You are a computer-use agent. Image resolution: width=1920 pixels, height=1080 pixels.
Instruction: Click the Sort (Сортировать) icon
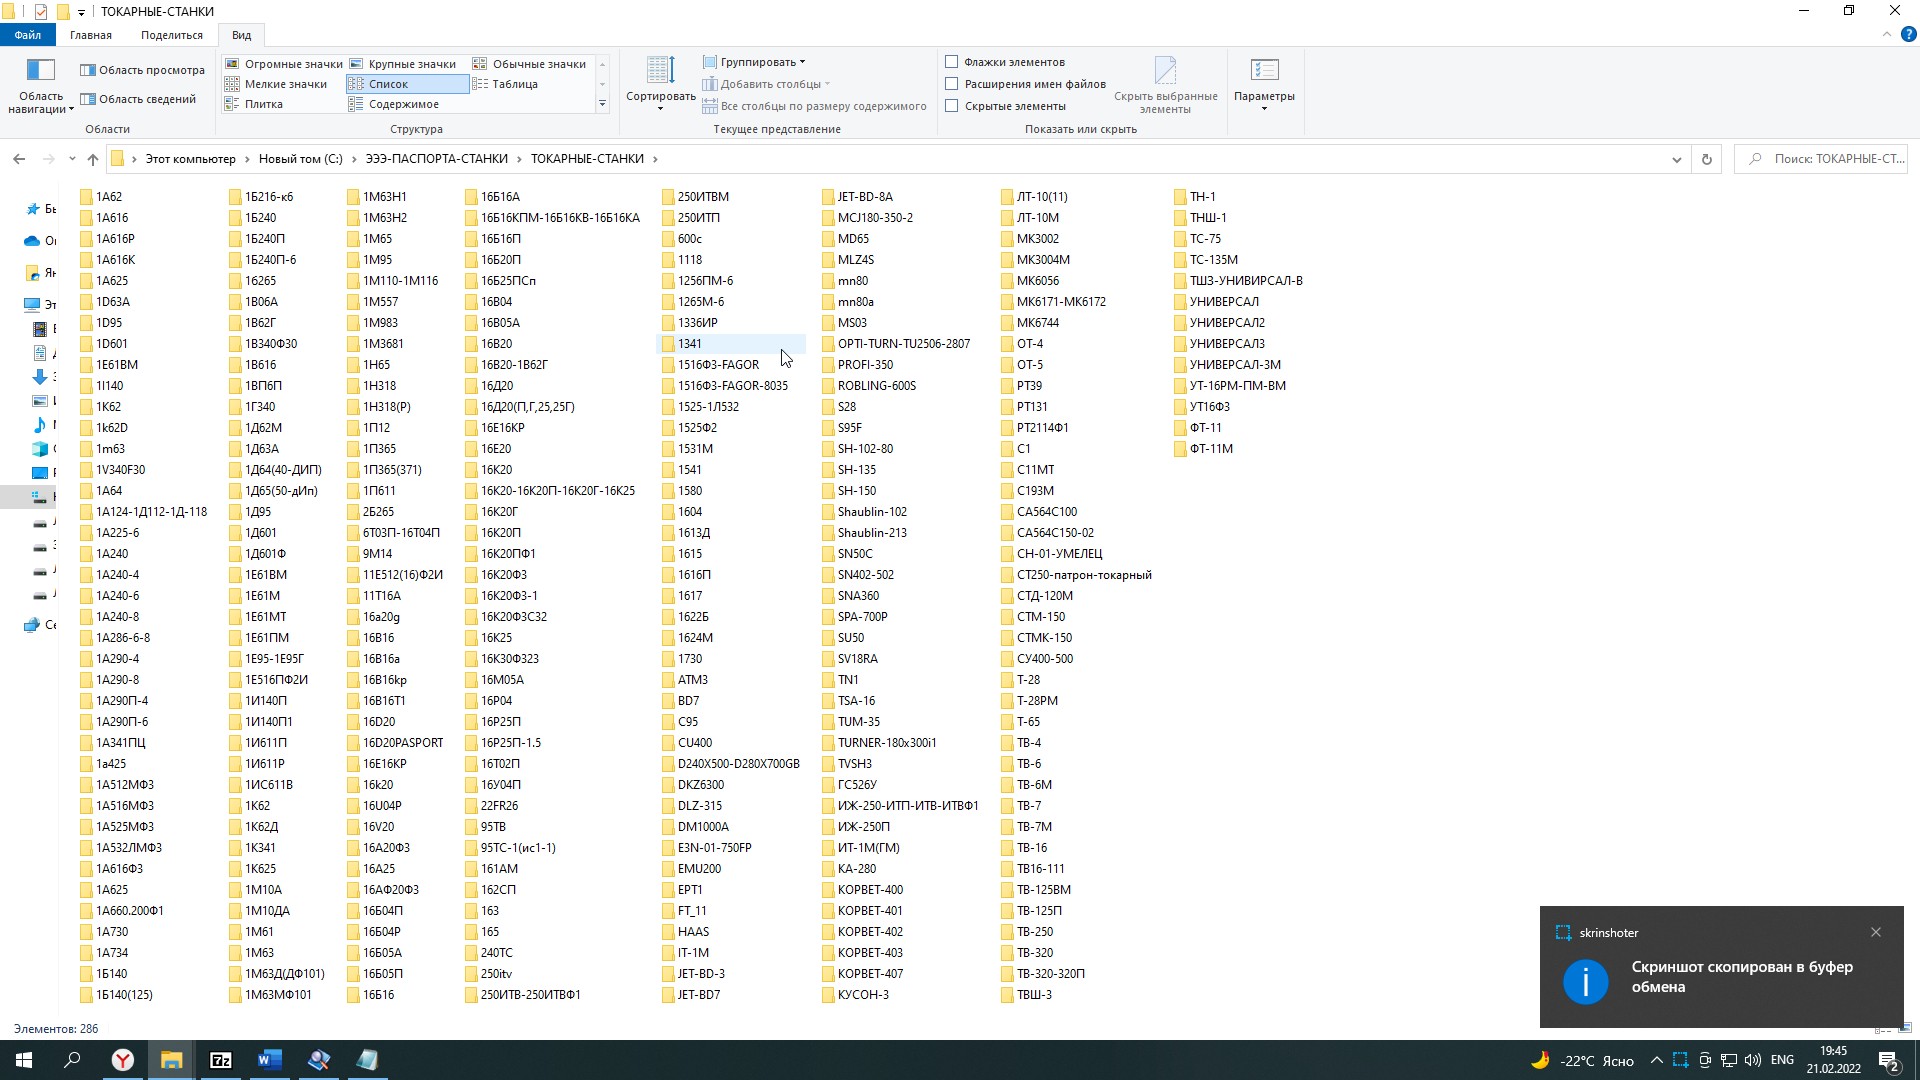tap(660, 72)
